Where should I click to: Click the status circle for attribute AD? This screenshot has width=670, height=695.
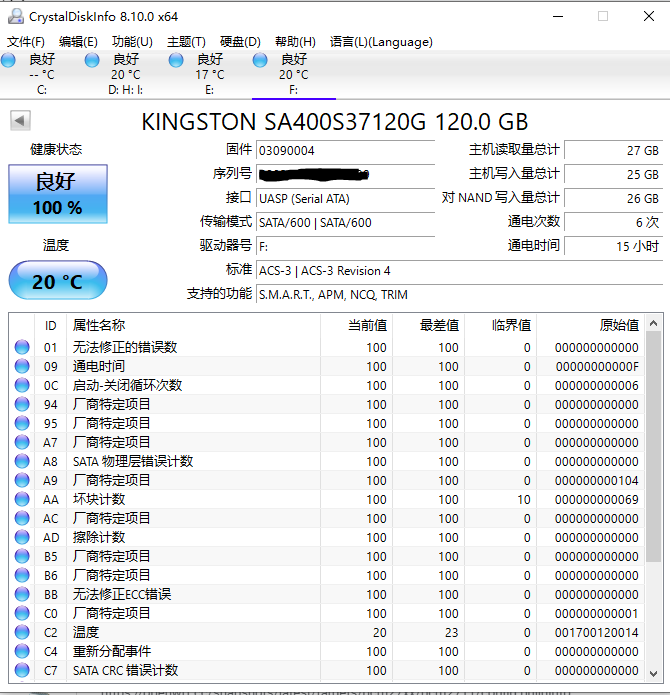tap(22, 537)
